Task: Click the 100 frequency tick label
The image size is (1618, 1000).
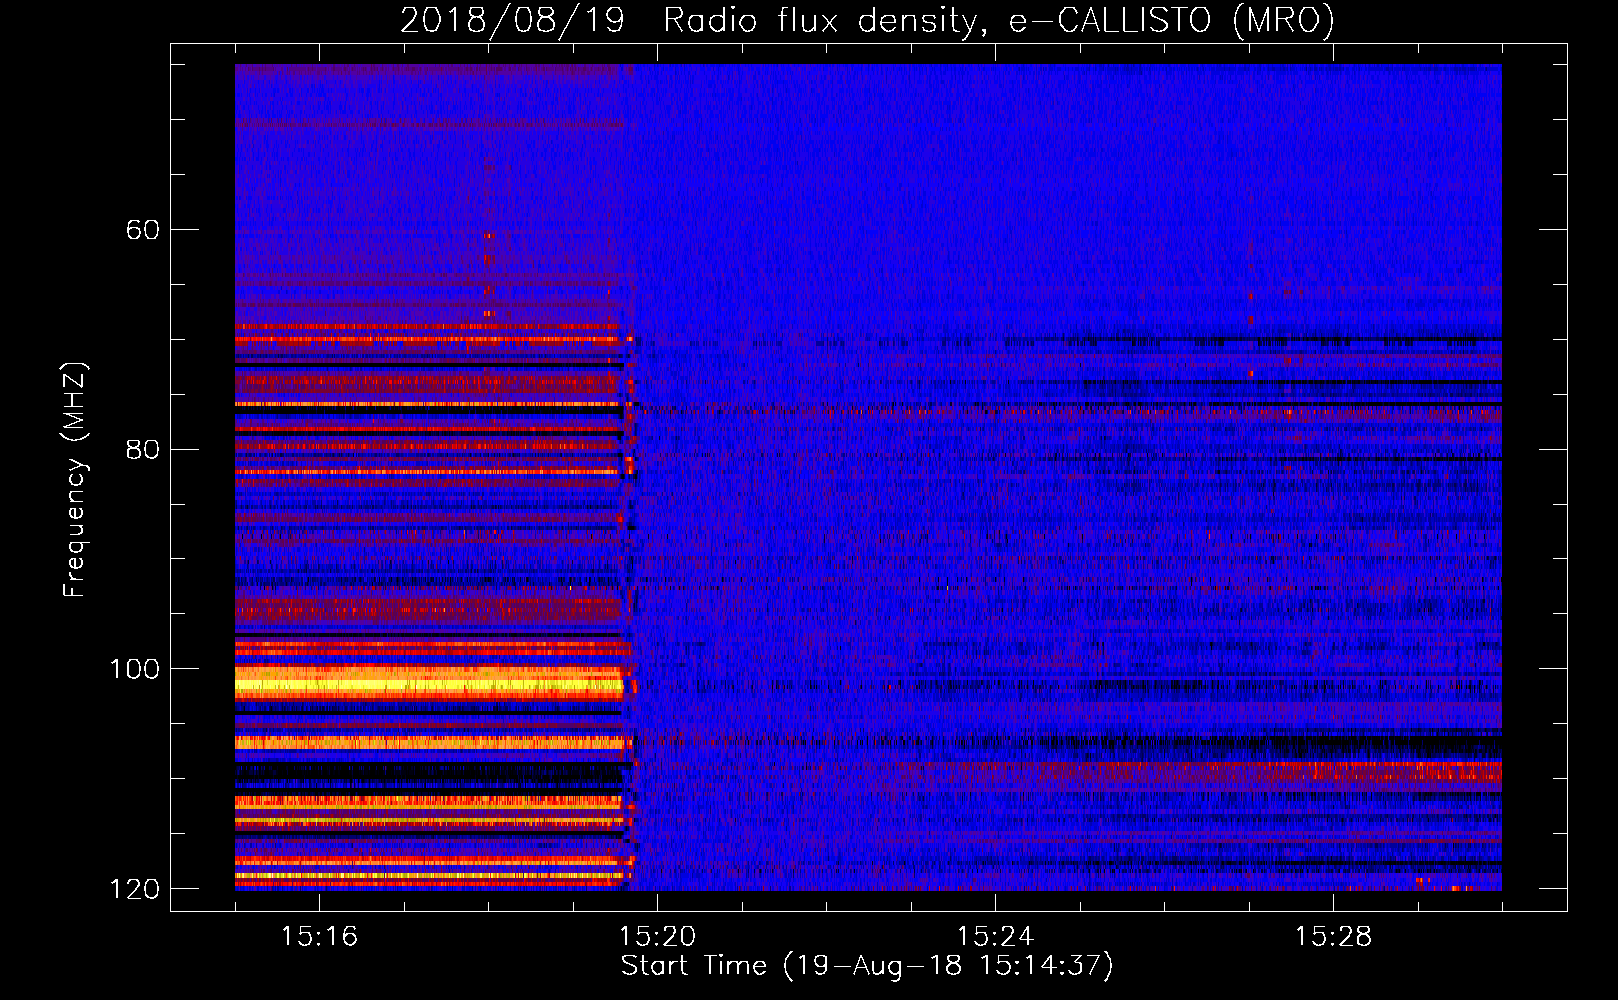Action: click(134, 669)
